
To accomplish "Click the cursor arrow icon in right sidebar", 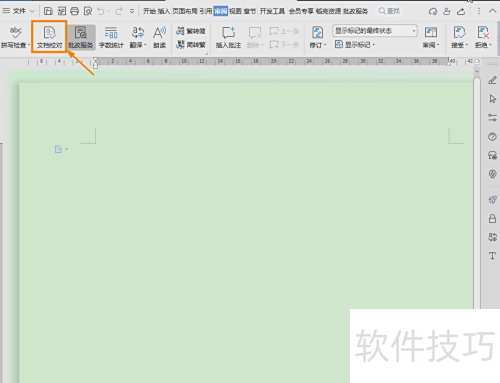I will [x=492, y=99].
